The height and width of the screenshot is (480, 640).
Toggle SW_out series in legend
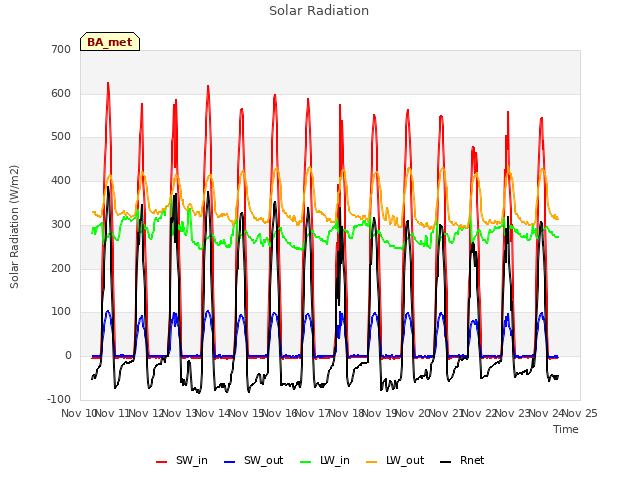253,460
